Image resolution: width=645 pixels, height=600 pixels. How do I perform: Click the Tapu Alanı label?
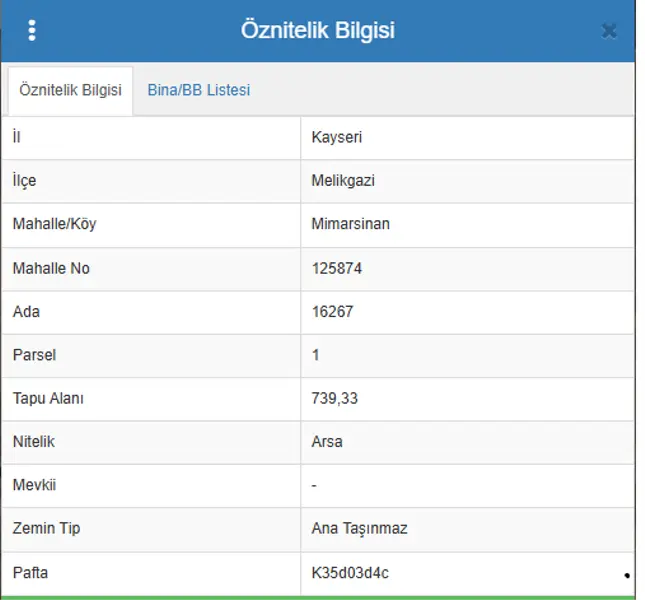(48, 398)
